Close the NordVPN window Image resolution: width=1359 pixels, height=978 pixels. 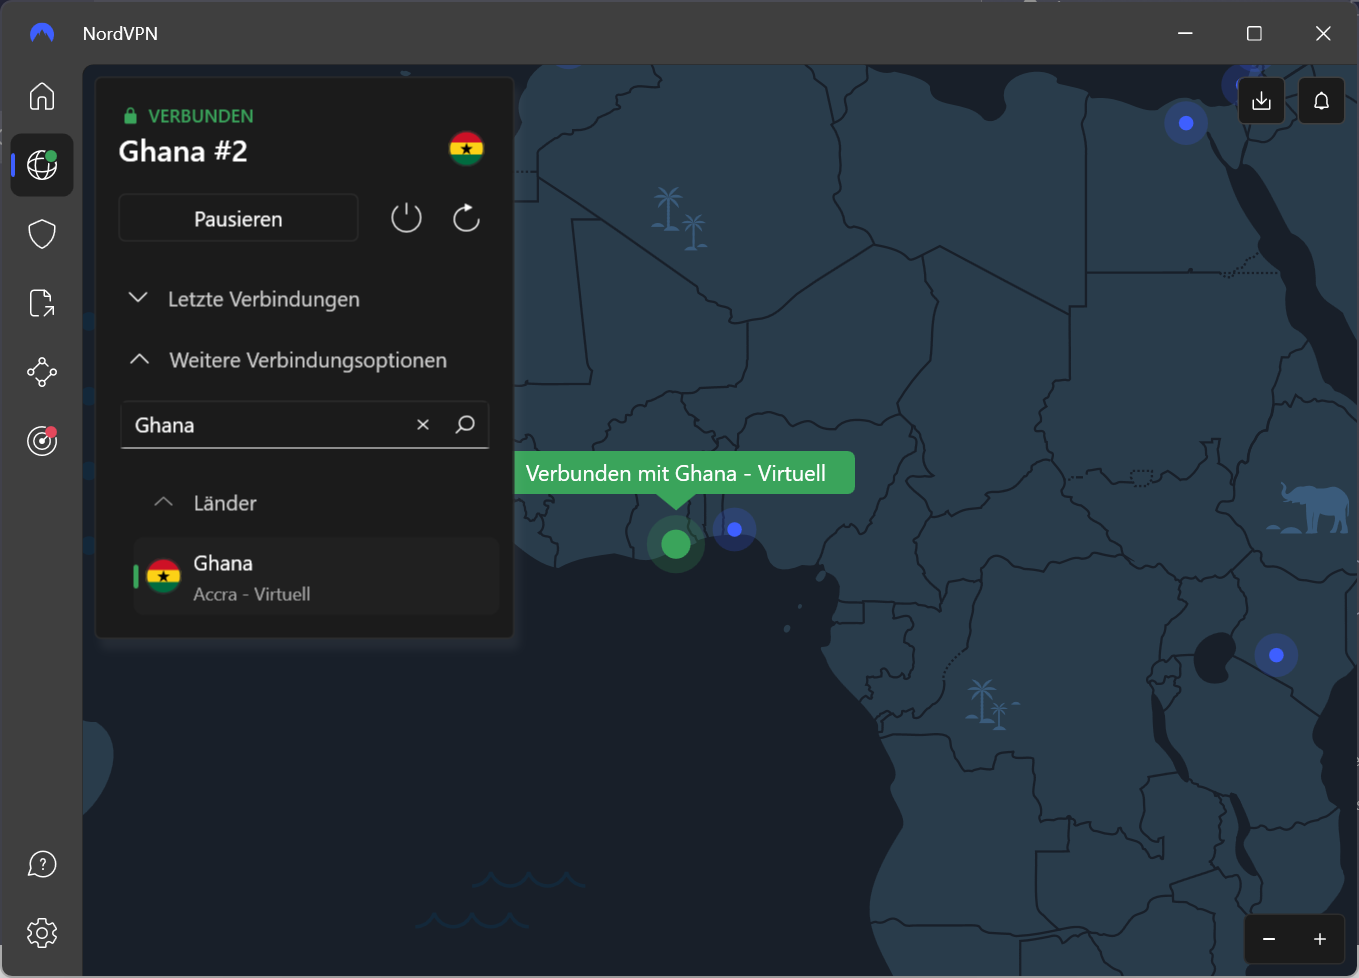(1323, 33)
